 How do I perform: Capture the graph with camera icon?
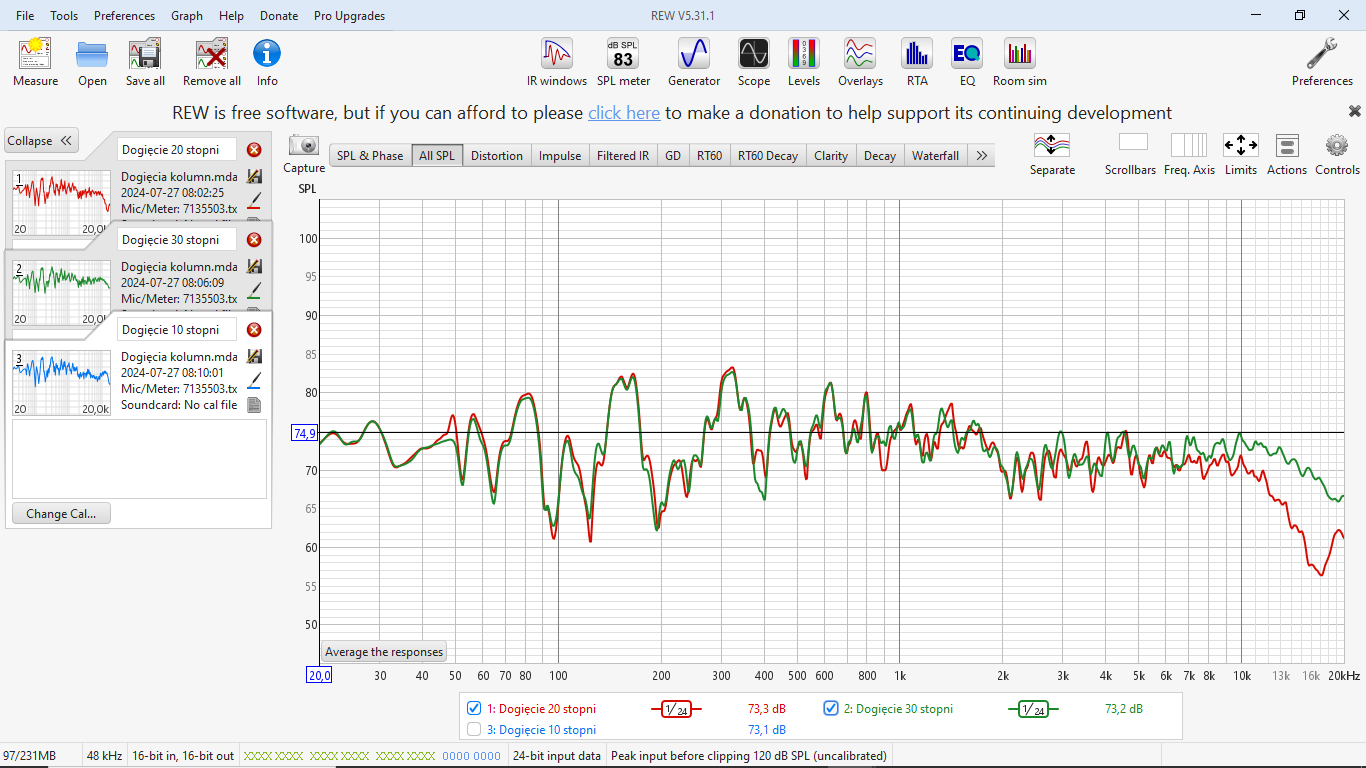tap(304, 146)
